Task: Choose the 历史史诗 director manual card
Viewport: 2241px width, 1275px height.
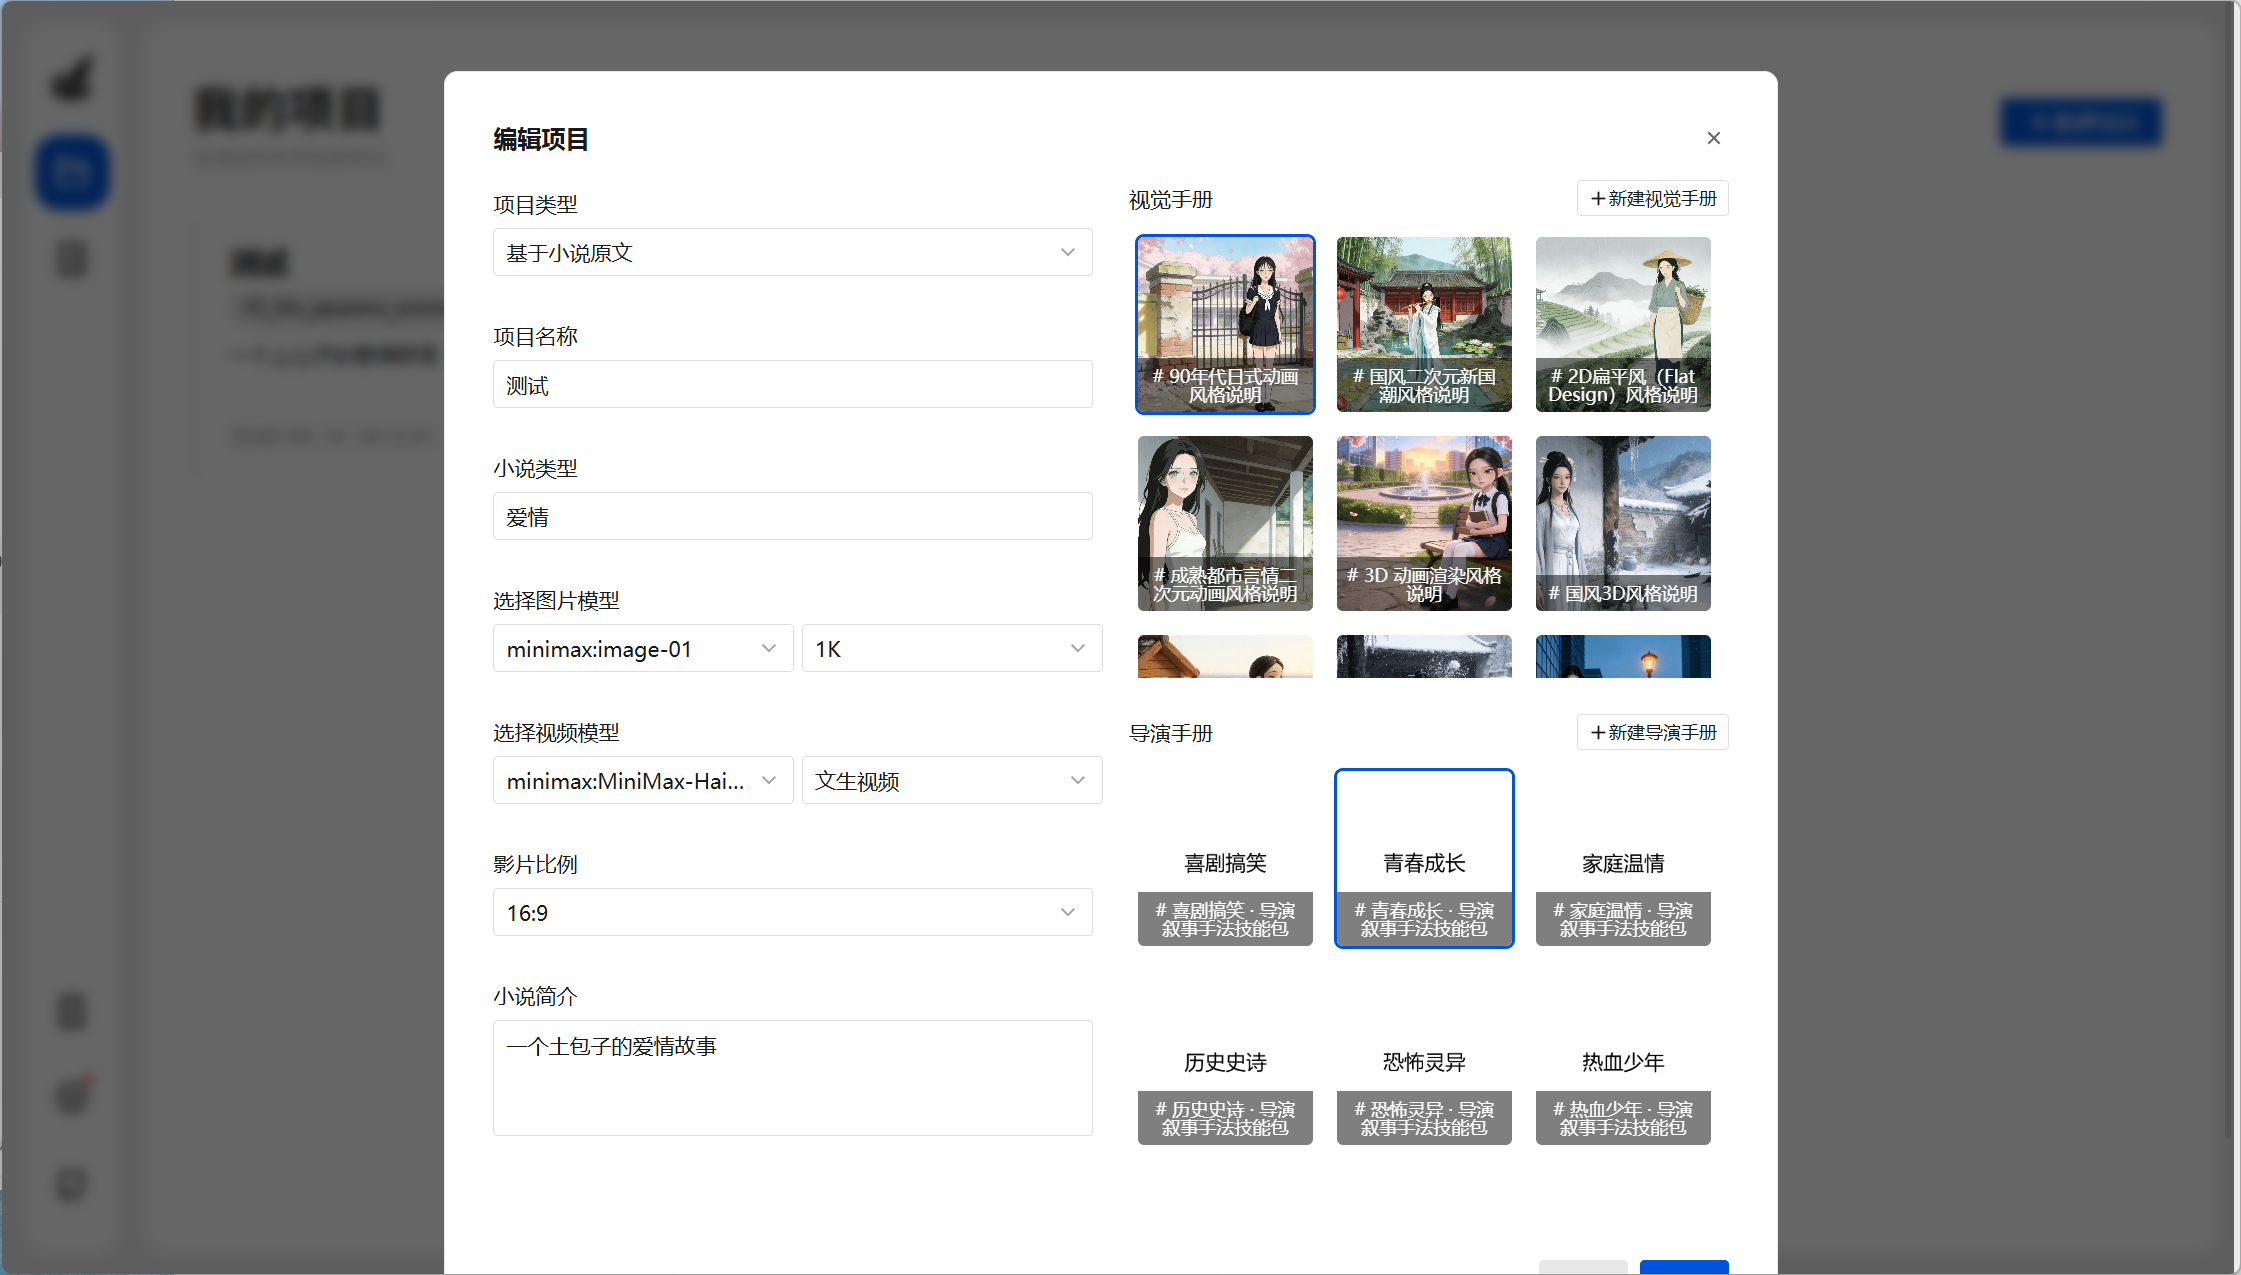Action: click(x=1225, y=1057)
